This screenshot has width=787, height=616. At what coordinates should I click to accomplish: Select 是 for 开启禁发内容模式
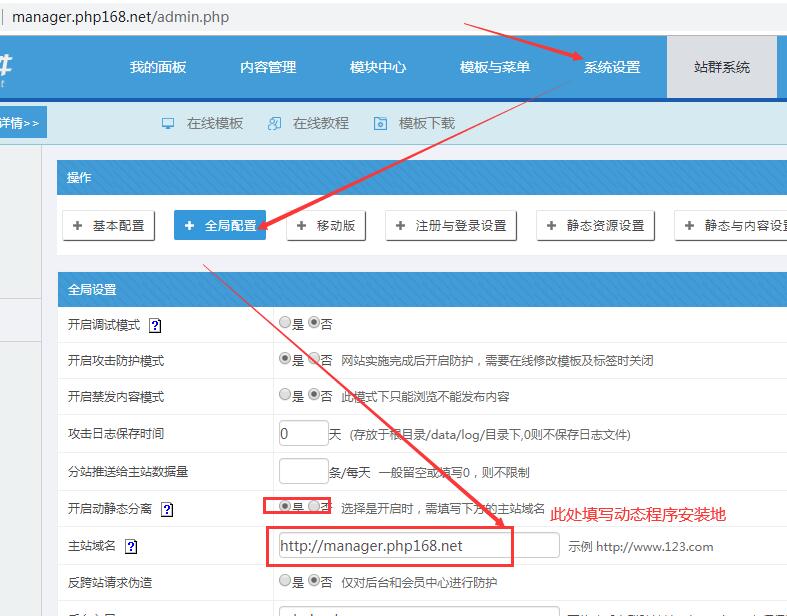point(285,396)
